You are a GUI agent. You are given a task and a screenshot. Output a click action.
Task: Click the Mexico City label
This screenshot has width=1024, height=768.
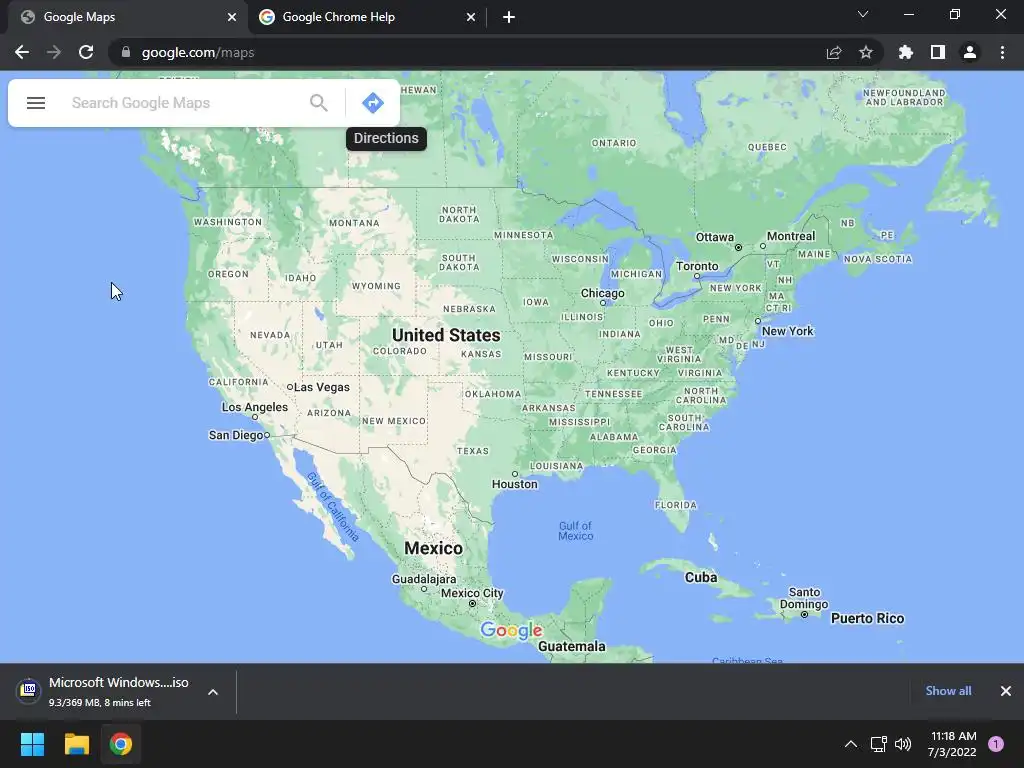click(472, 593)
